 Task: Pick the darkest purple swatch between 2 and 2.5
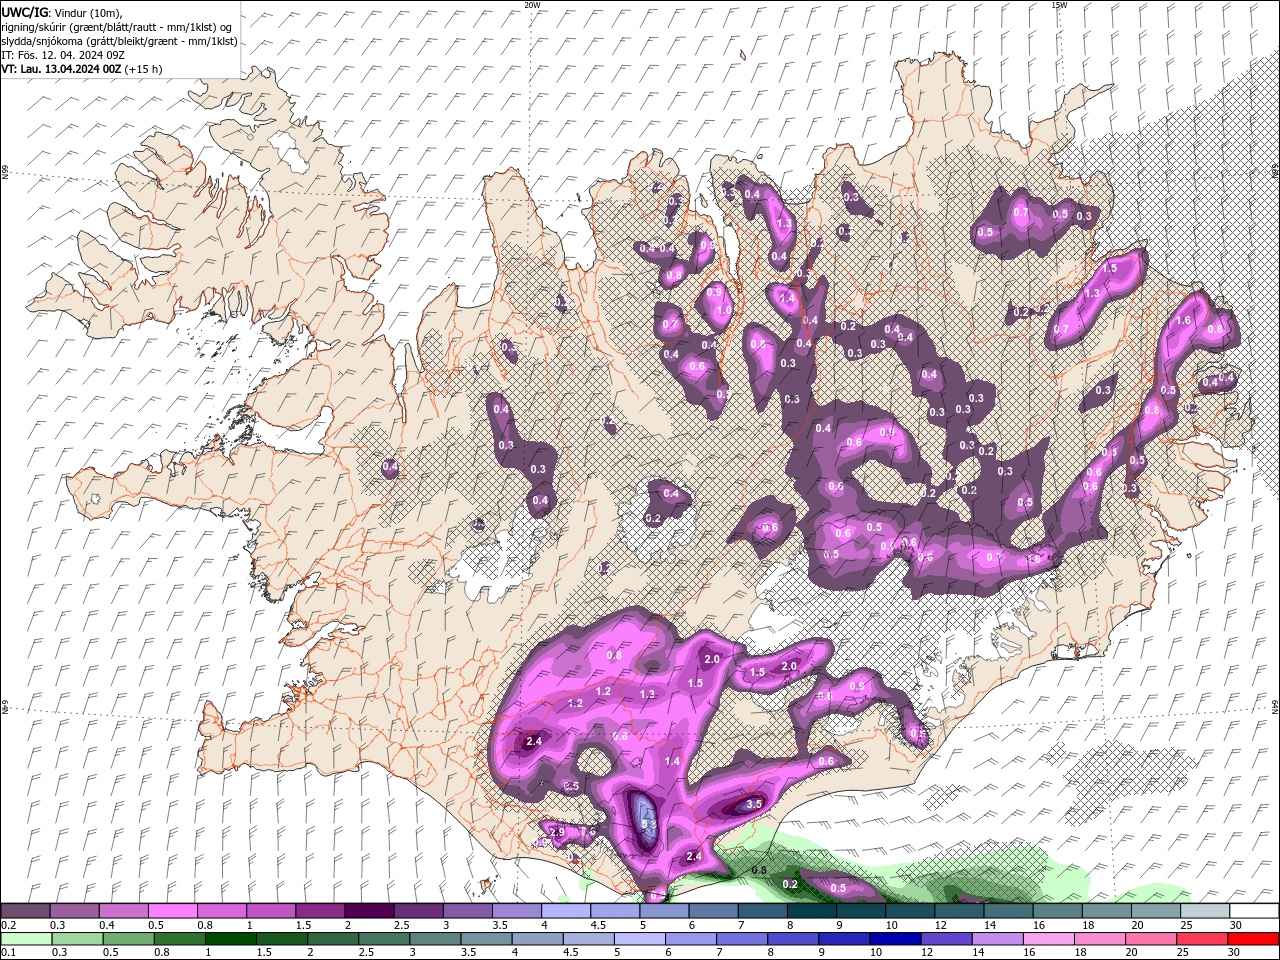point(369,911)
